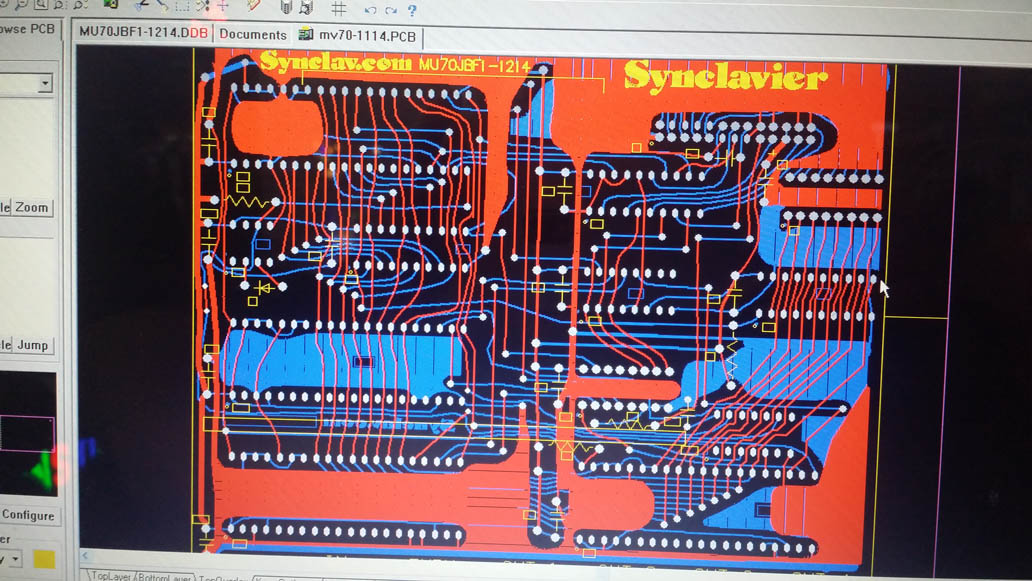Open the green 3D board view icon

(x=111, y=4)
